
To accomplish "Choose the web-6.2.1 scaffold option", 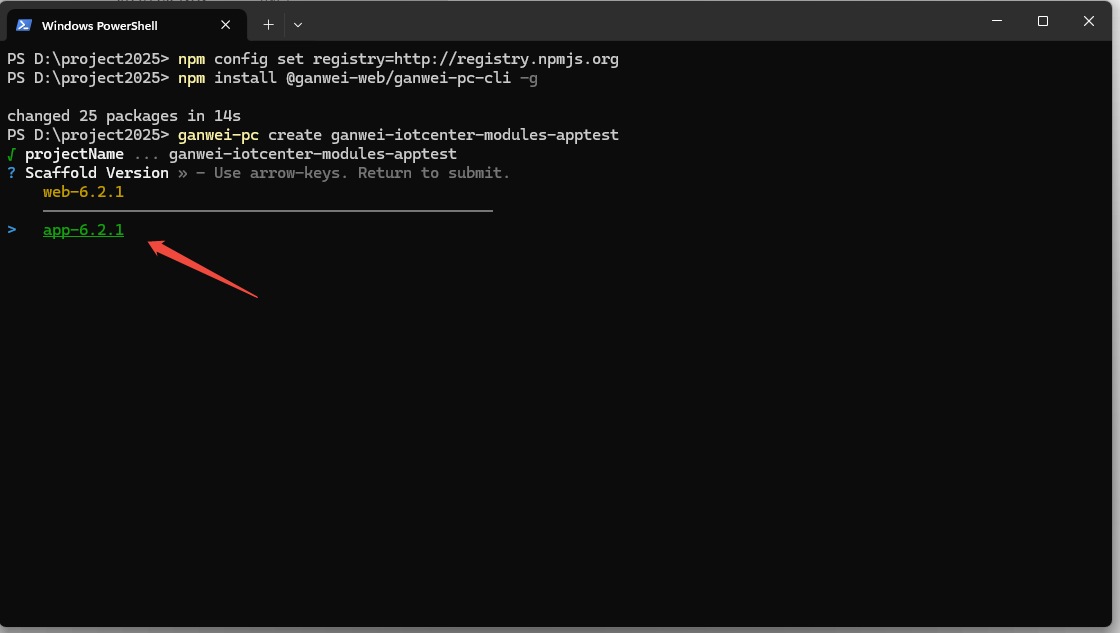I will point(83,192).
